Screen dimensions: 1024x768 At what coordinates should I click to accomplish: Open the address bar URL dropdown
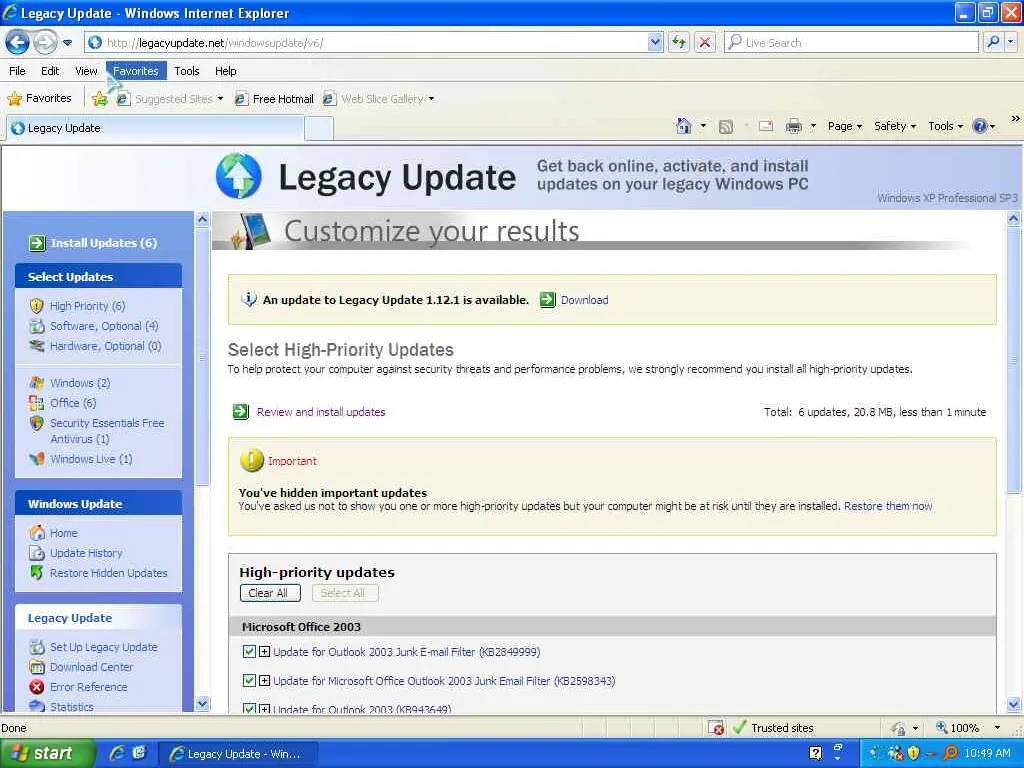coord(656,42)
